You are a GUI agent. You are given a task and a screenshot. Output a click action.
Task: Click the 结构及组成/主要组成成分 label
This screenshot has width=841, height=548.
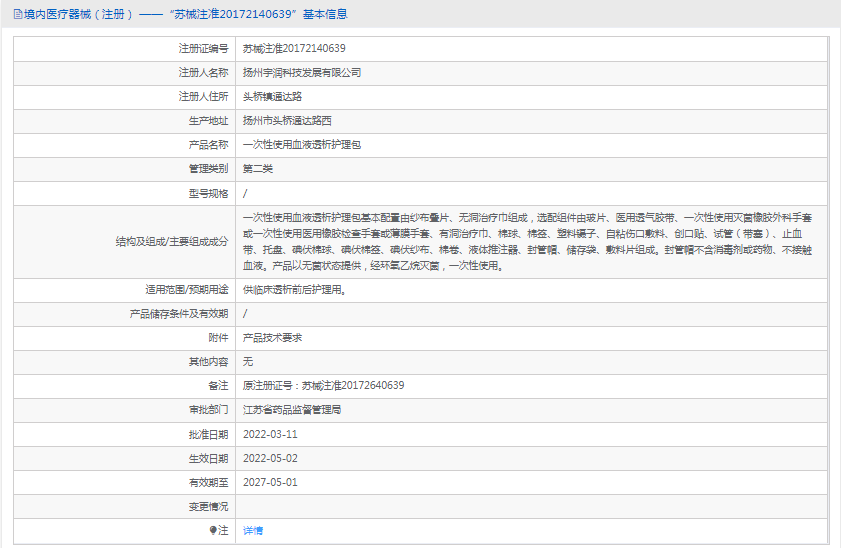click(172, 241)
